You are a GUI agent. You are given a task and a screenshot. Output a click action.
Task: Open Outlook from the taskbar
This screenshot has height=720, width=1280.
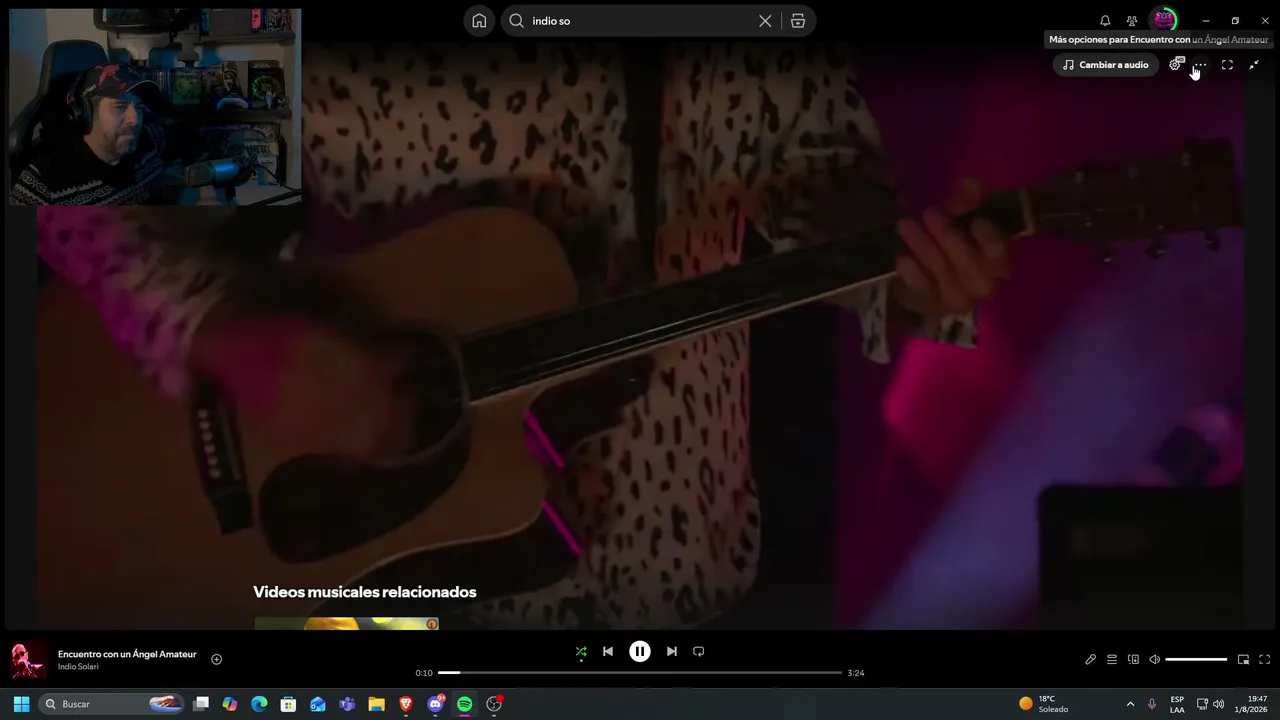coord(318,704)
